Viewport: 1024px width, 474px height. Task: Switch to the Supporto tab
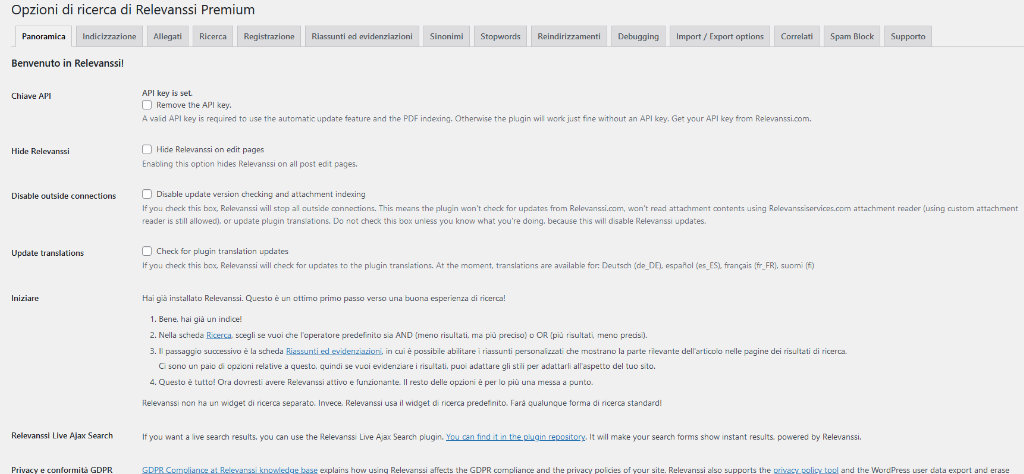pyautogui.click(x=908, y=37)
